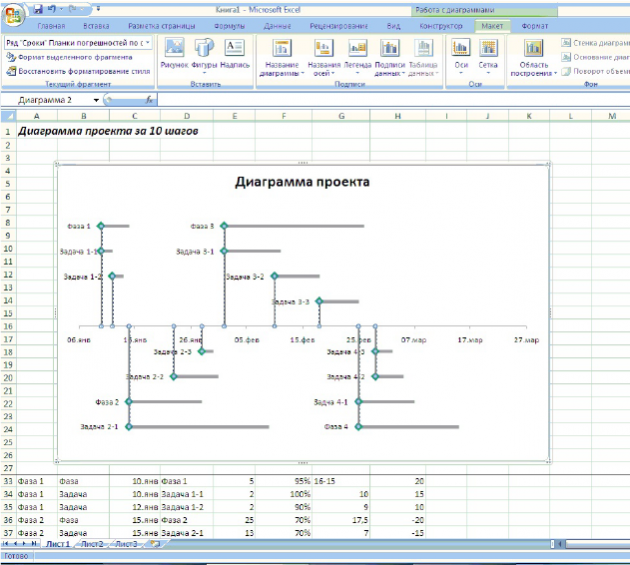This screenshot has height=565, width=630.
Task: Click the insert function fx icon
Action: pos(149,100)
